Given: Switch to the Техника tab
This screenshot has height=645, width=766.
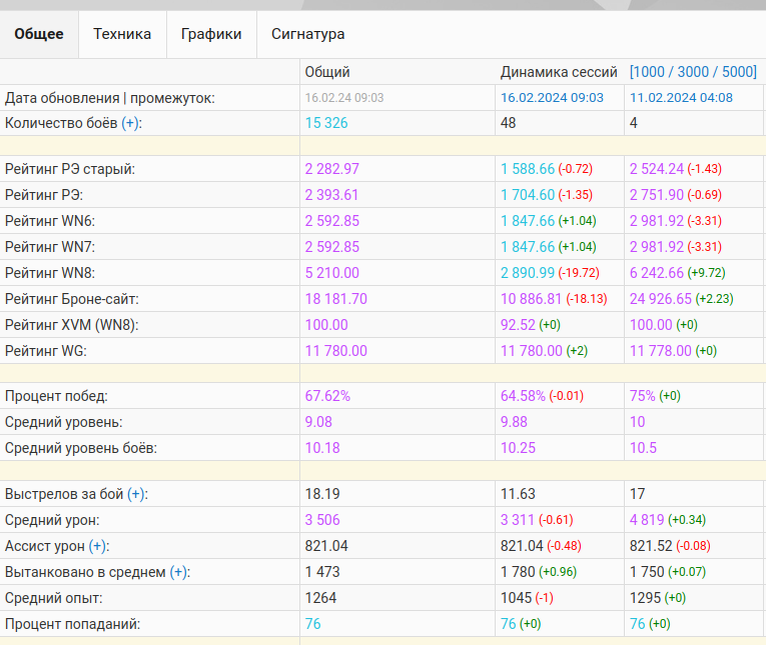Looking at the screenshot, I should click(x=122, y=34).
